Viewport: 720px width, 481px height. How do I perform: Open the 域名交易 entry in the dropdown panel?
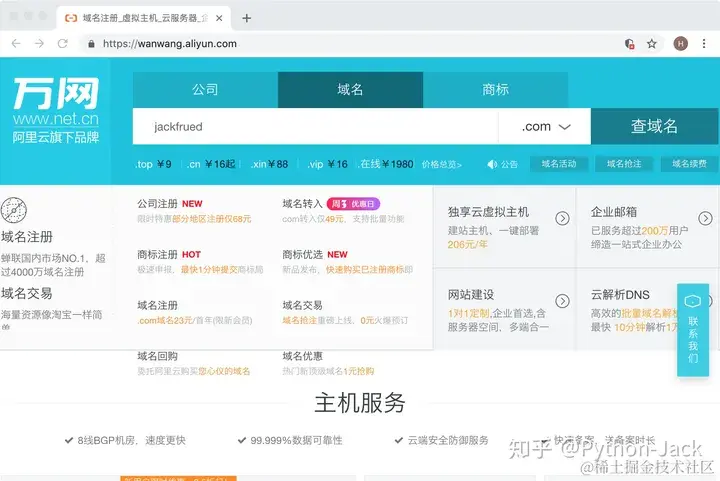click(x=302, y=306)
